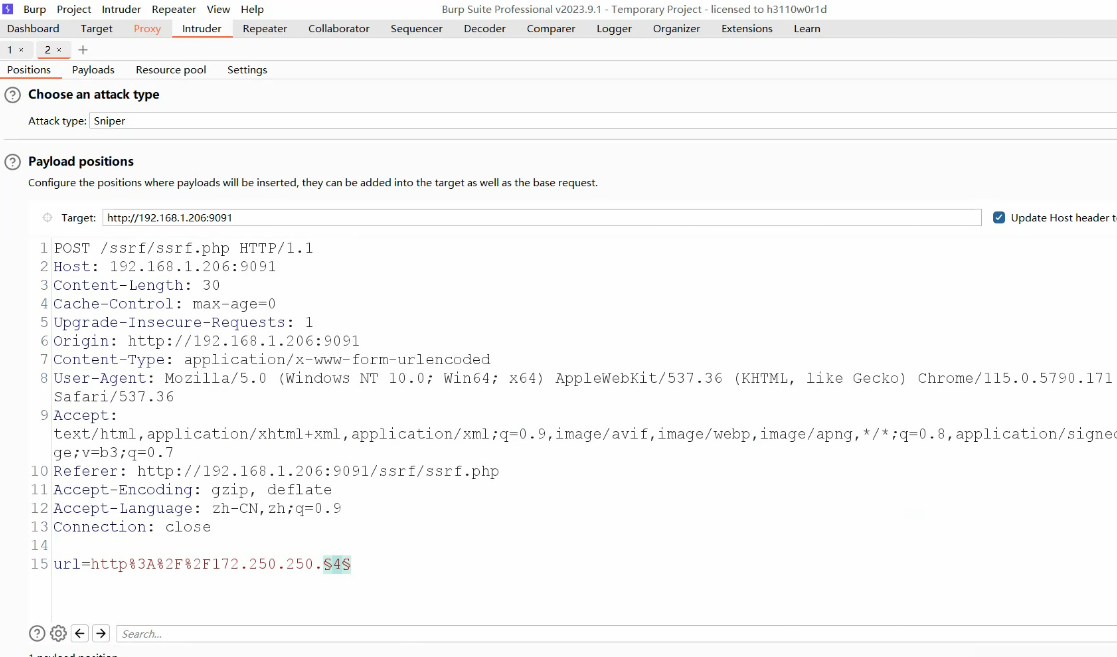1117x657 pixels.
Task: Toggle the 'Update Host header' checkbox
Action: coord(999,218)
